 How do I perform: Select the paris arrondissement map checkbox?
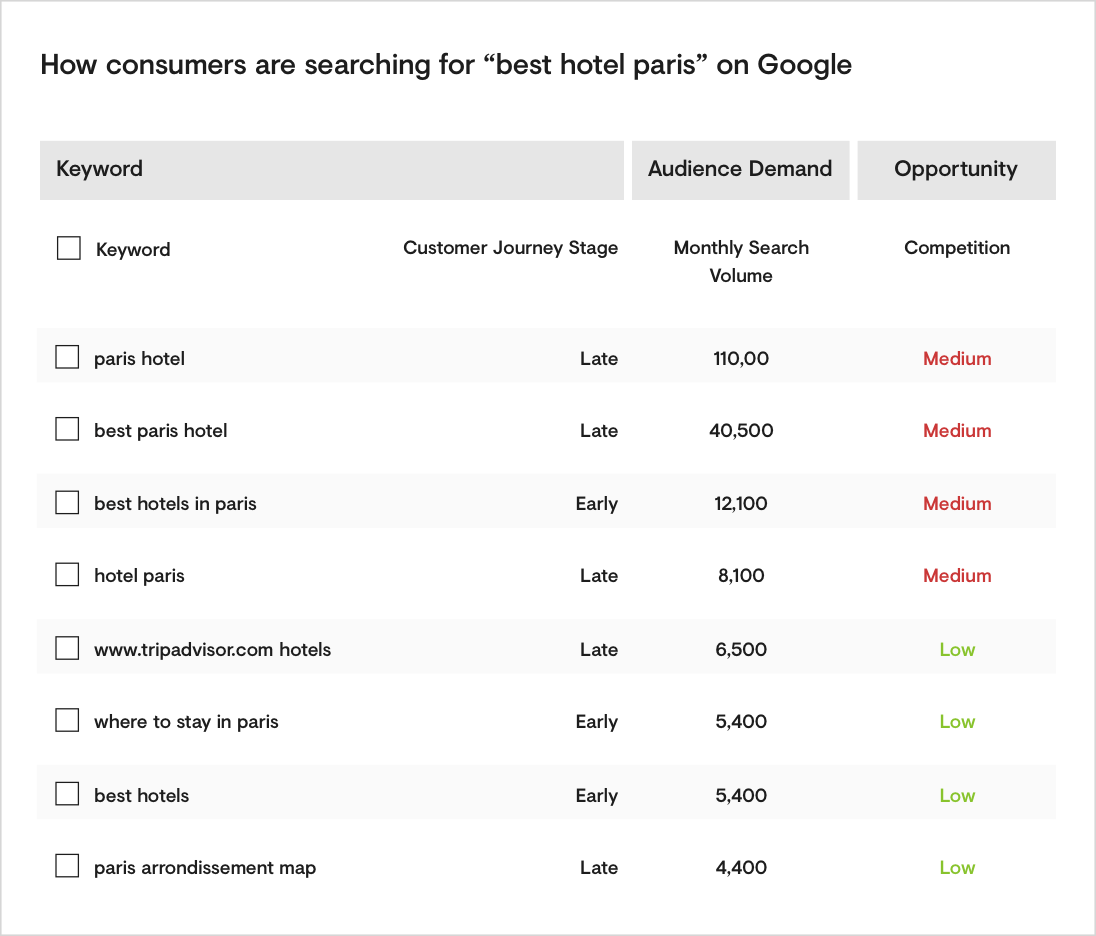pos(67,867)
